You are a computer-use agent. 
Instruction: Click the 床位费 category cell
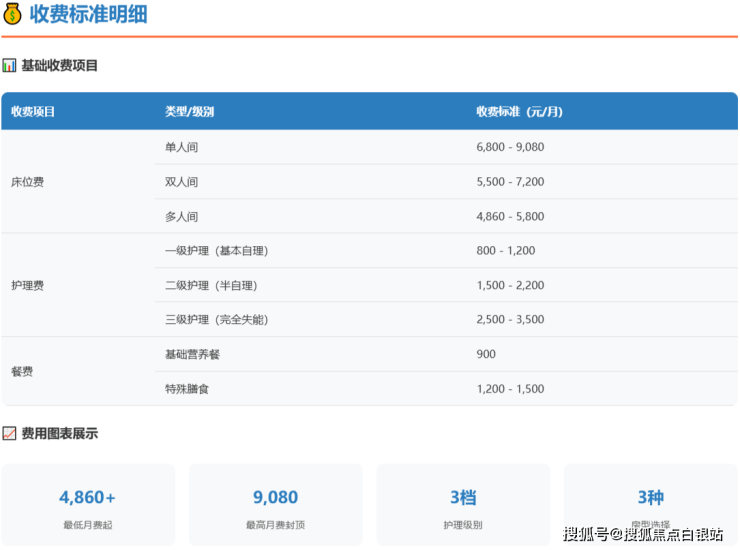click(x=27, y=182)
